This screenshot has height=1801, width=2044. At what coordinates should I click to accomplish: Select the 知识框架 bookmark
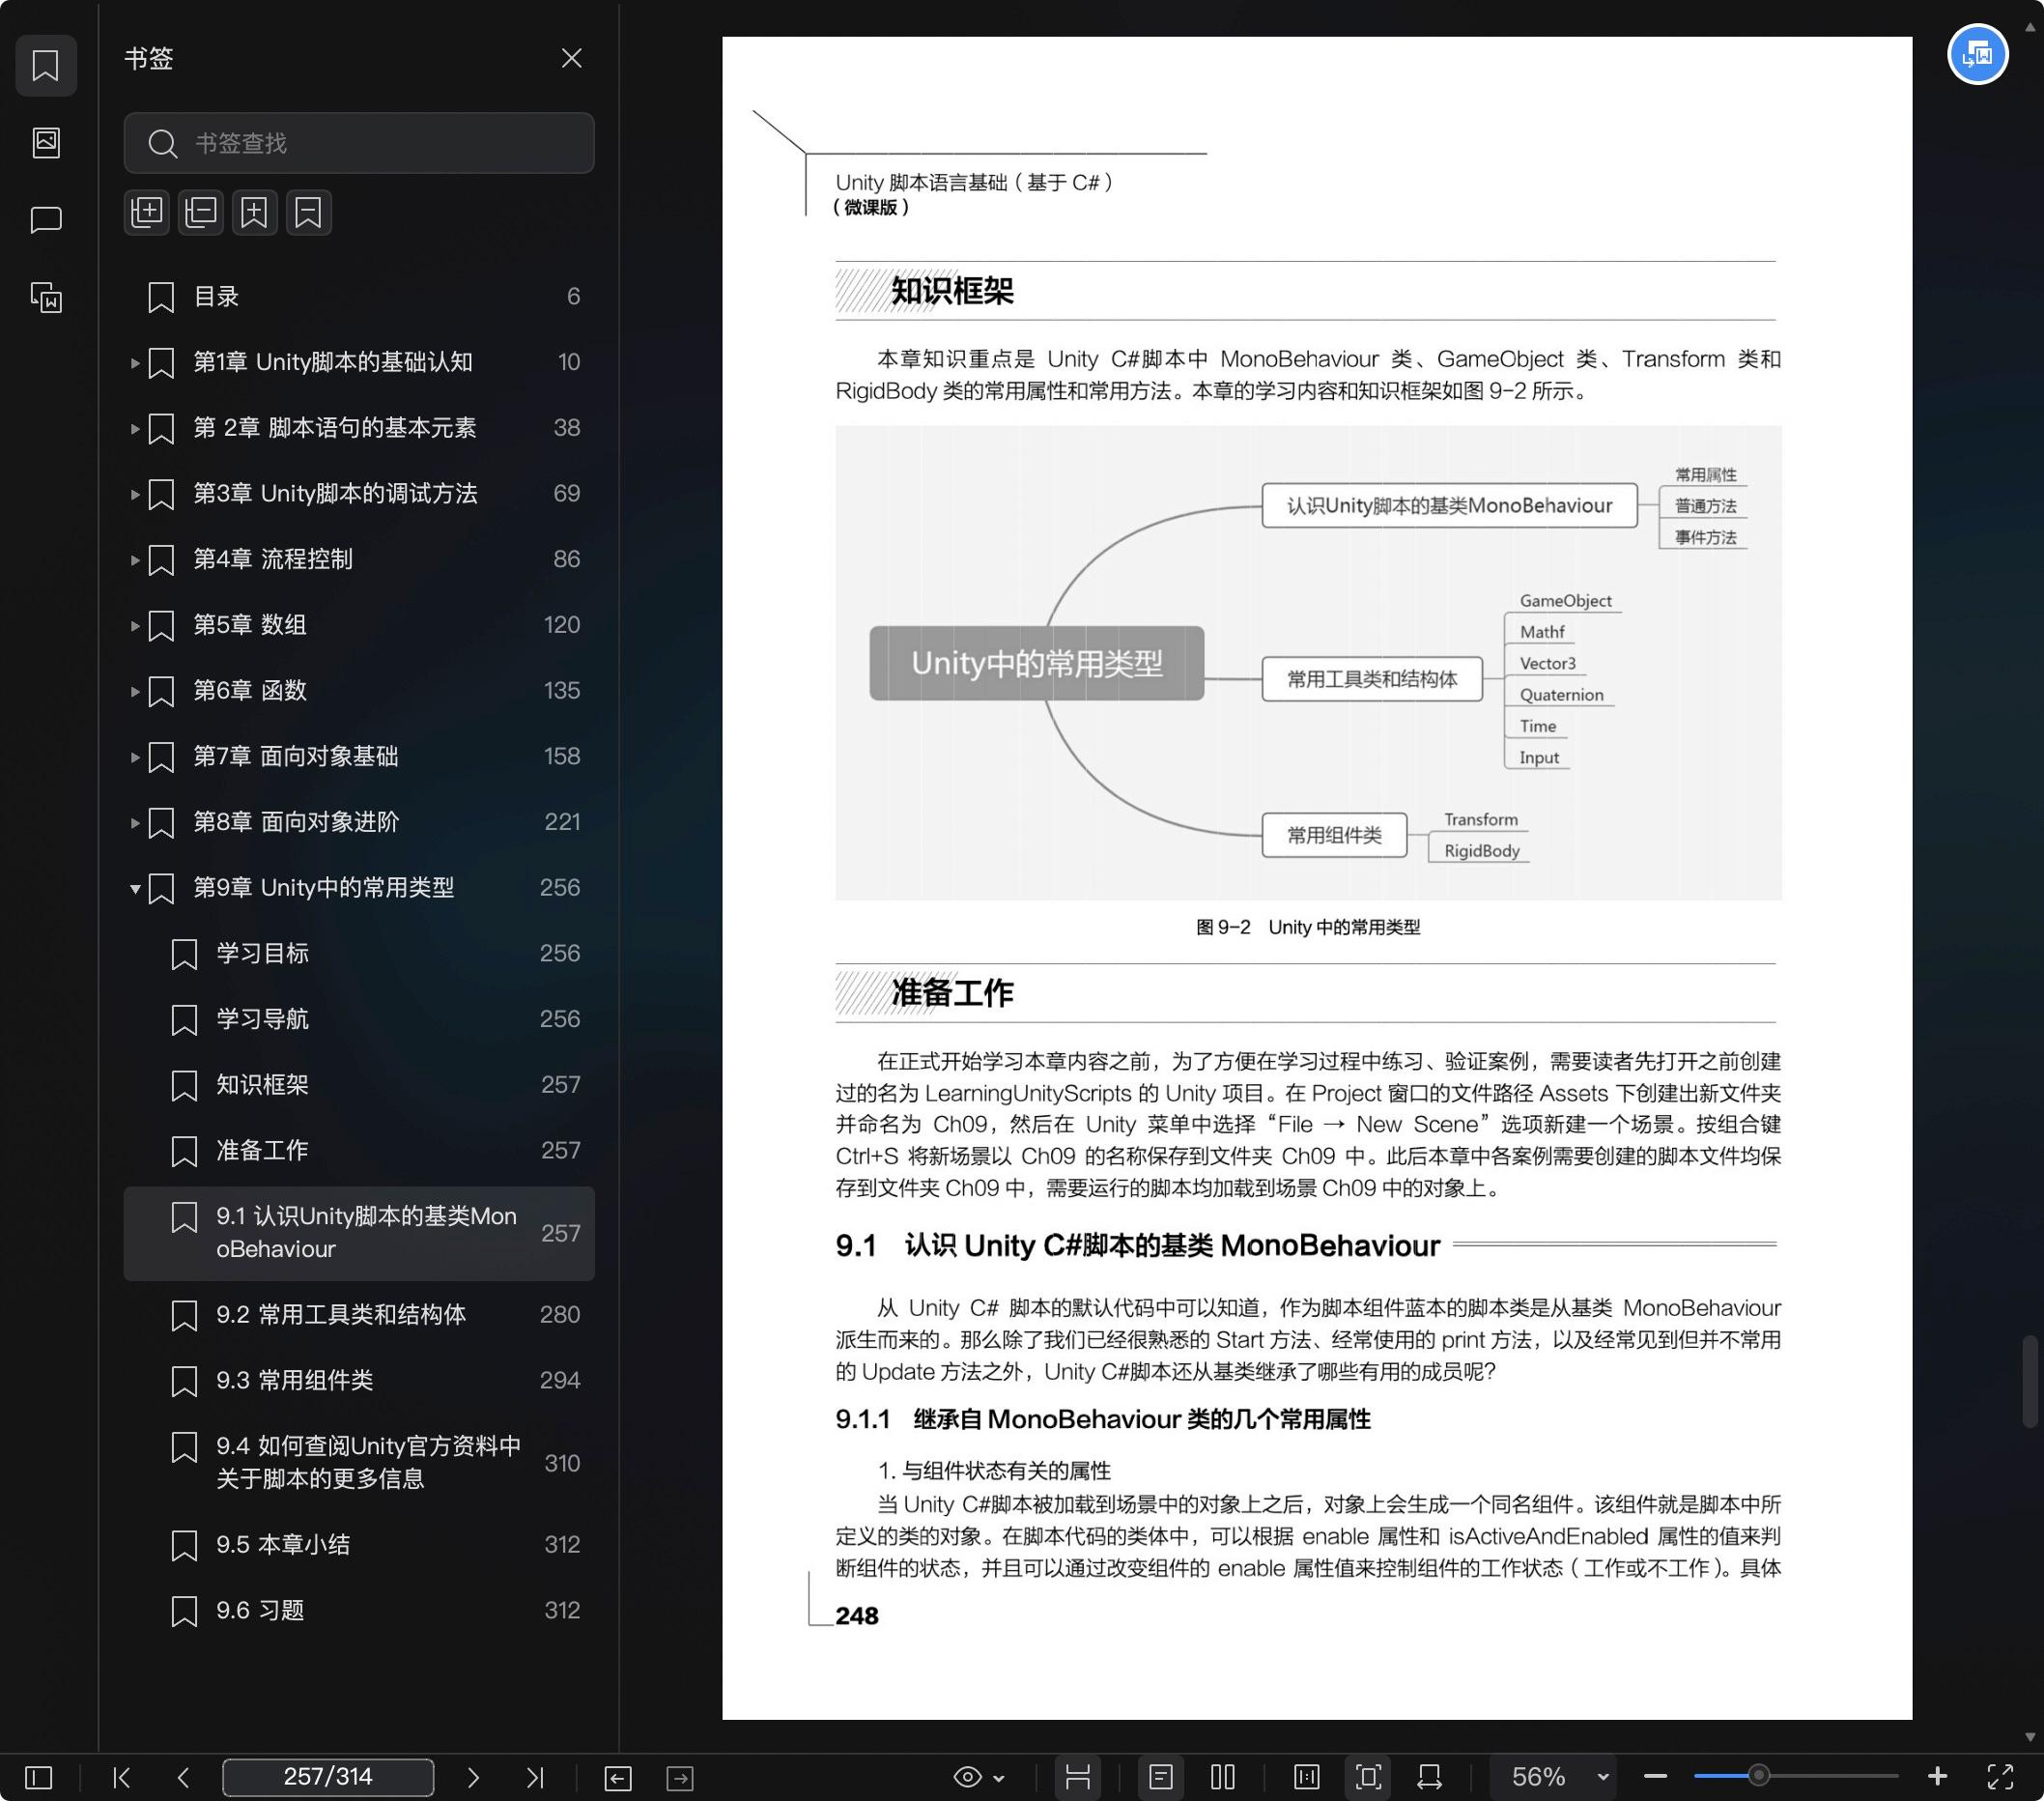tap(359, 1085)
